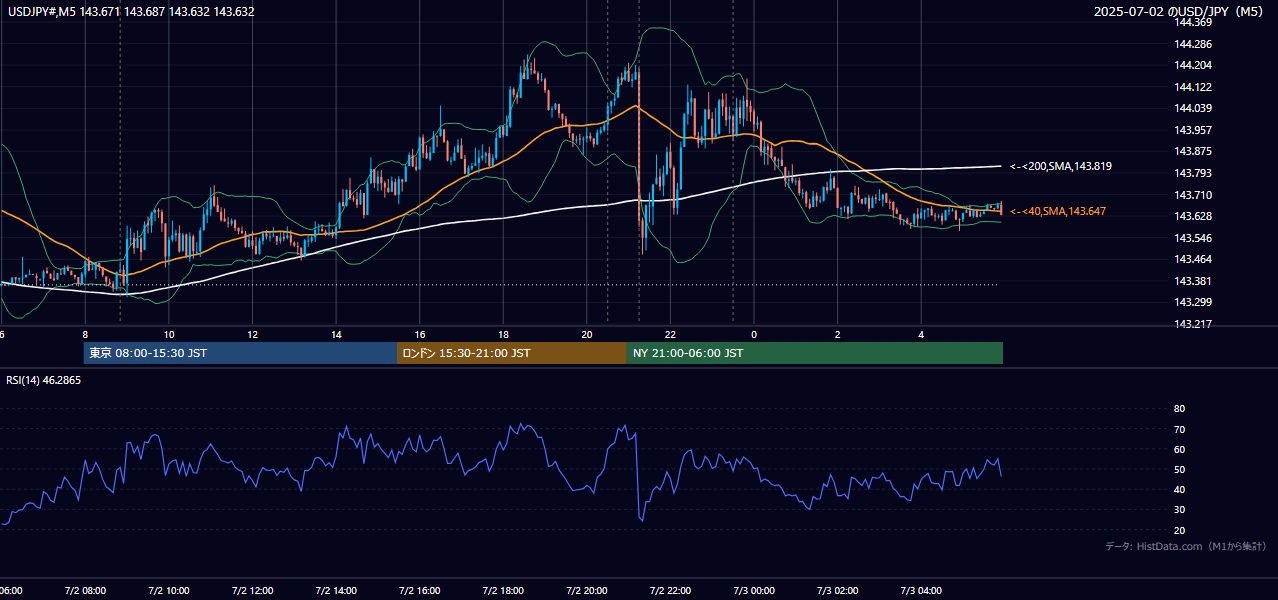Click the hour 12 label under price chart
1278x600 pixels.
coord(253,334)
